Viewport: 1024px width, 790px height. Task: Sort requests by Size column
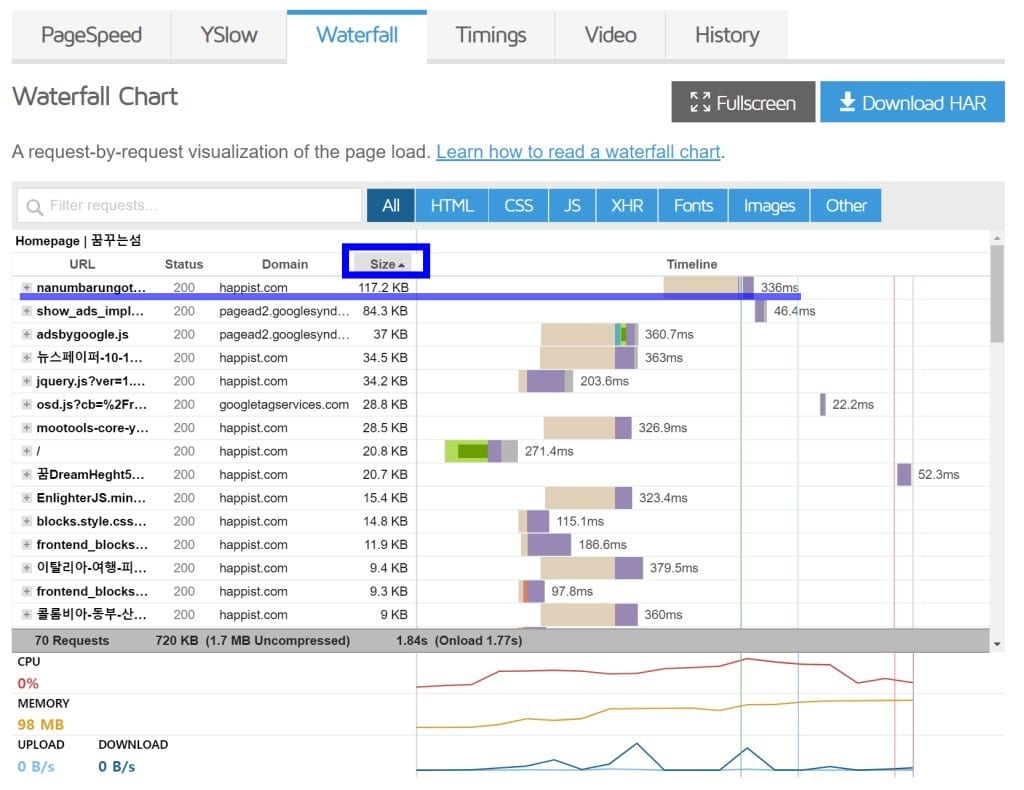pyautogui.click(x=386, y=264)
